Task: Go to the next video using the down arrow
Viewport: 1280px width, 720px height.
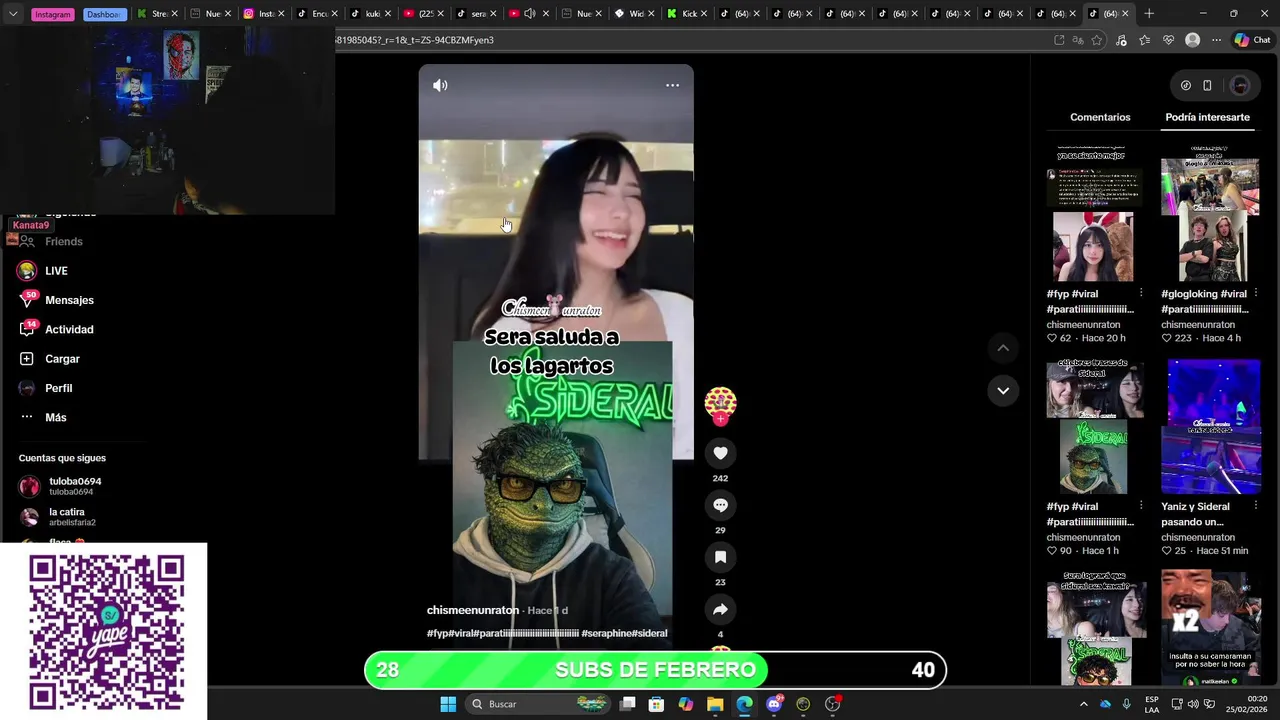Action: (1003, 390)
